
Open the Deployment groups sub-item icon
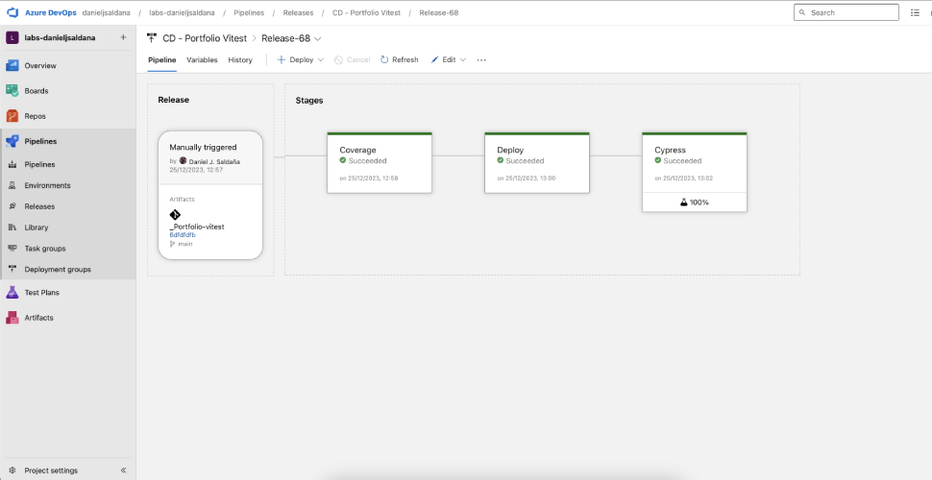12,269
